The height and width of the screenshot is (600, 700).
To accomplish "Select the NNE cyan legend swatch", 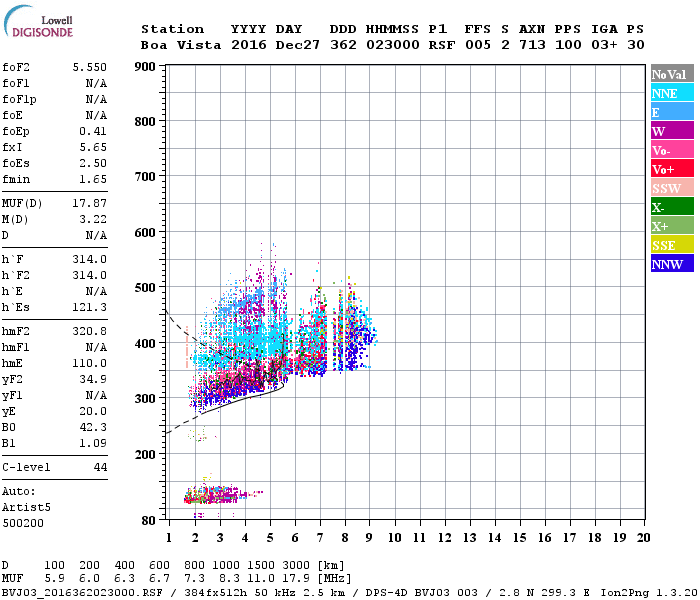I will point(672,93).
